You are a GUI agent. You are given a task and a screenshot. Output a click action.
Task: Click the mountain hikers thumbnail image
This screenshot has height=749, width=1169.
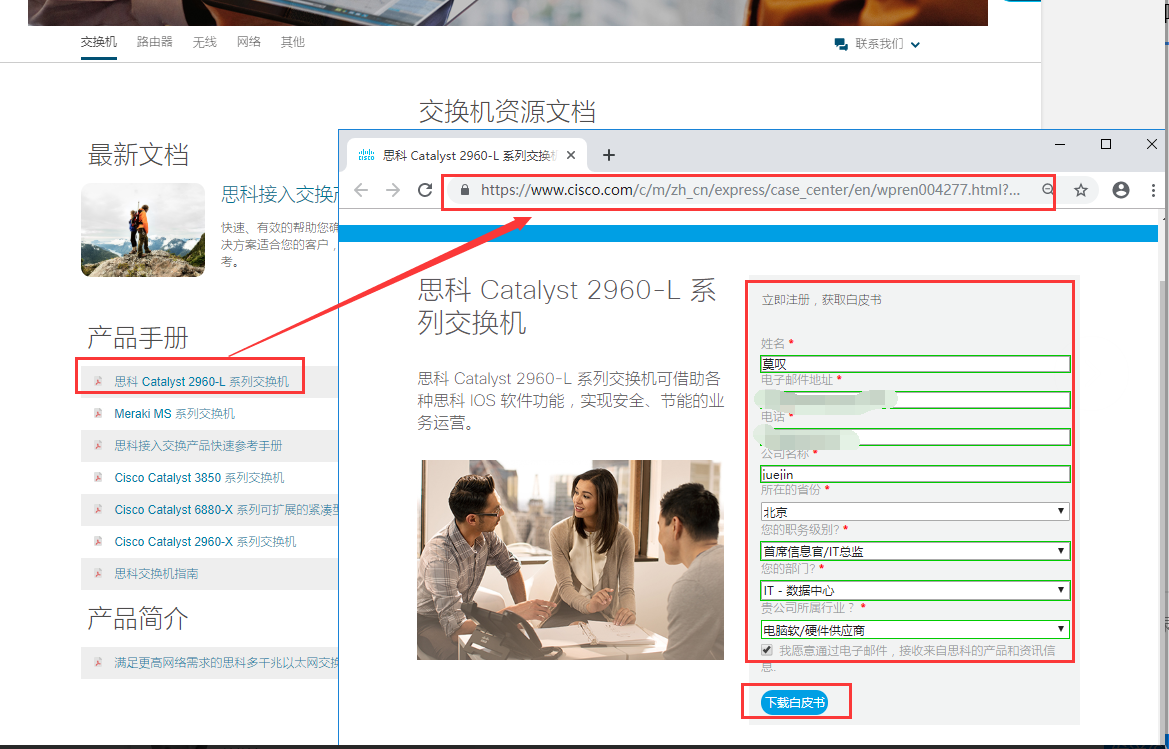coord(142,230)
